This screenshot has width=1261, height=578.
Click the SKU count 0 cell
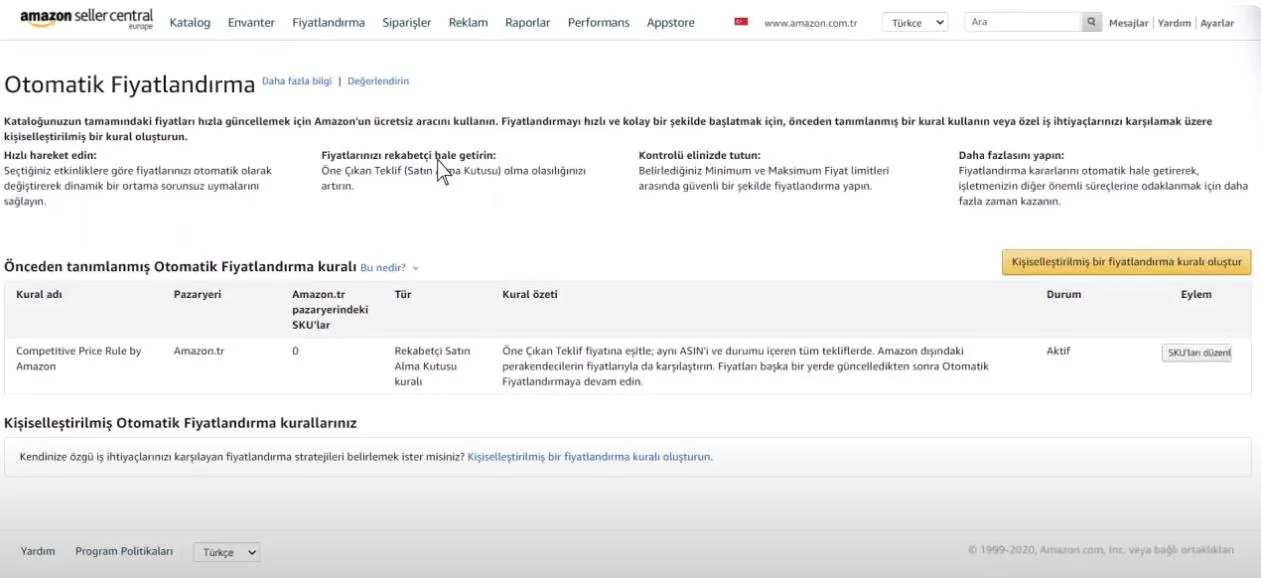(x=295, y=351)
